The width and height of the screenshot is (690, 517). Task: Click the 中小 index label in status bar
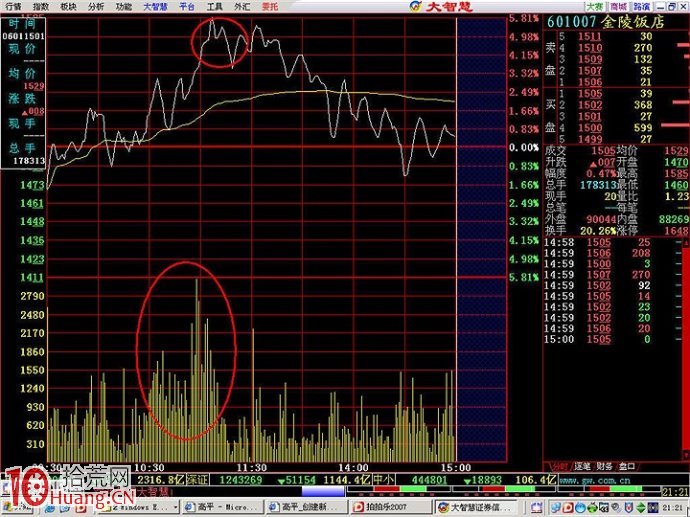coord(383,480)
